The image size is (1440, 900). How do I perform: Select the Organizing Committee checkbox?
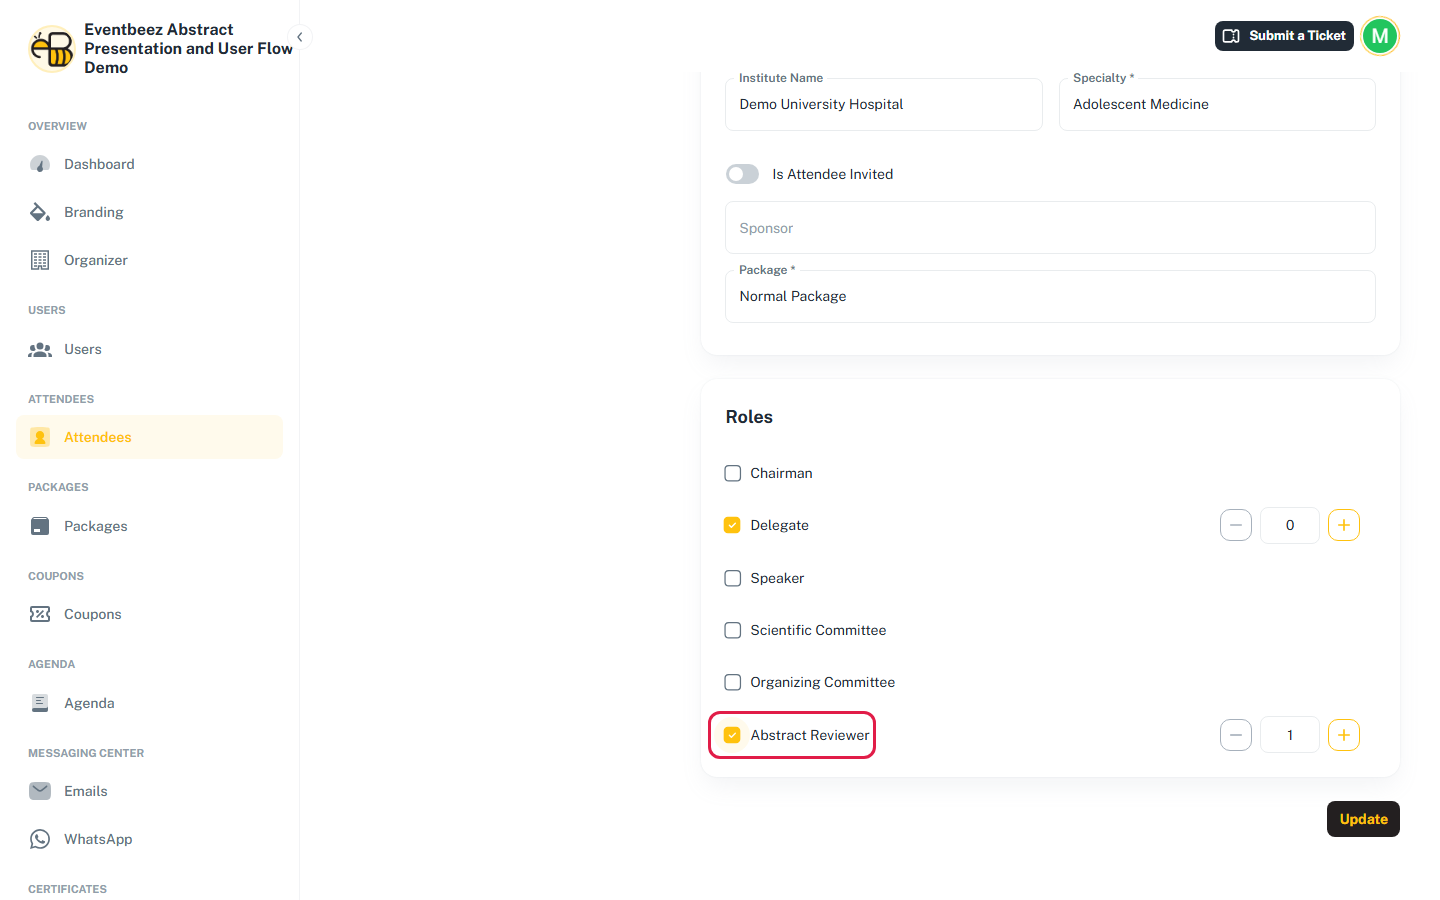[733, 682]
